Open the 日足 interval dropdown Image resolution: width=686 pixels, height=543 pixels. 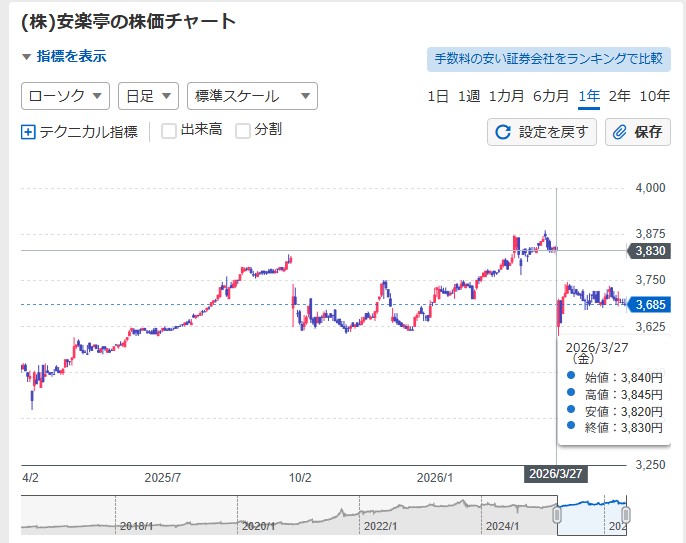[x=148, y=96]
